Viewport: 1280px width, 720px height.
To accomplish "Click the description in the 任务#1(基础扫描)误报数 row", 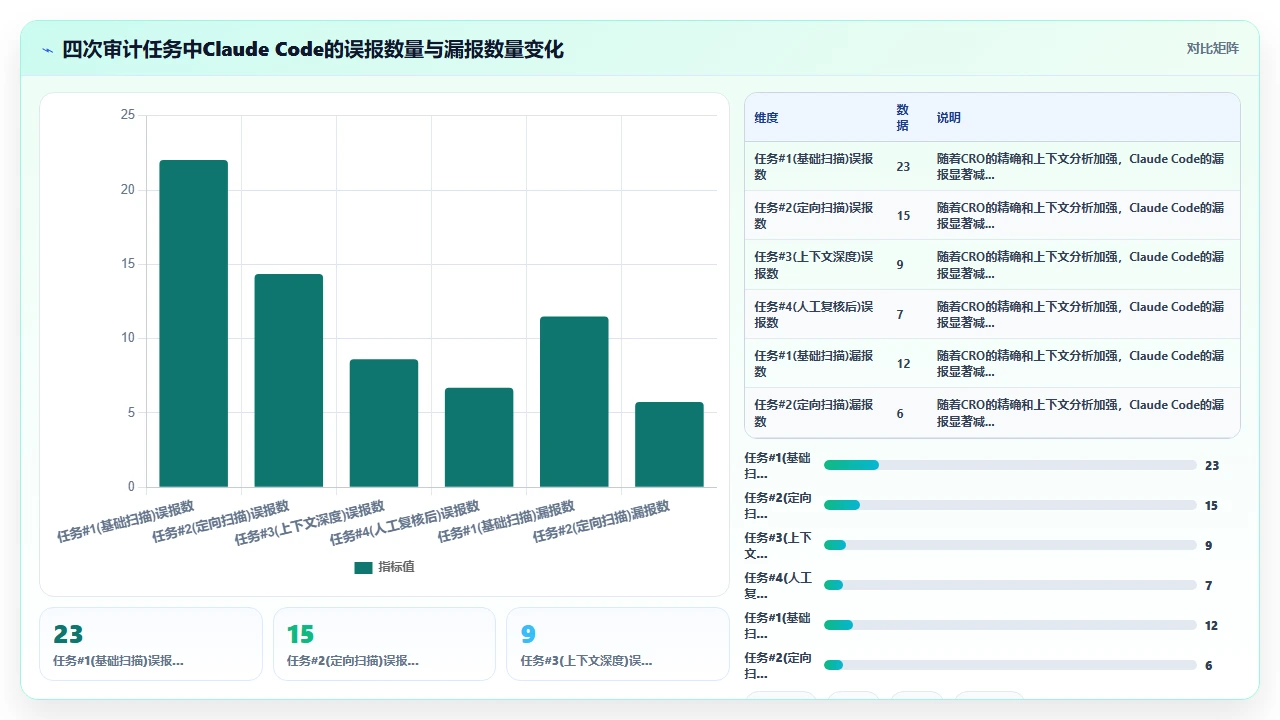I will (1081, 166).
